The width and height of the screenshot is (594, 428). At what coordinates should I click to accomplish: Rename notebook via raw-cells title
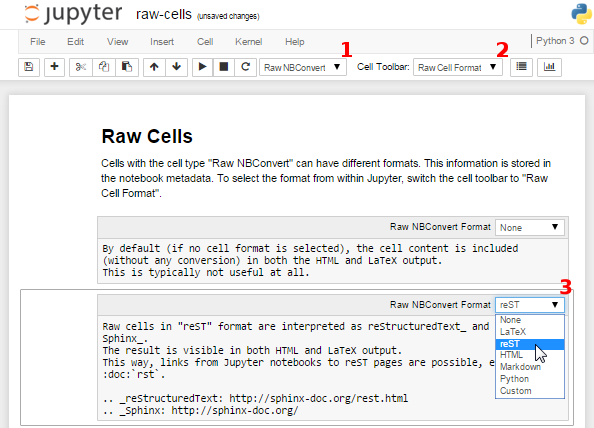[x=164, y=14]
